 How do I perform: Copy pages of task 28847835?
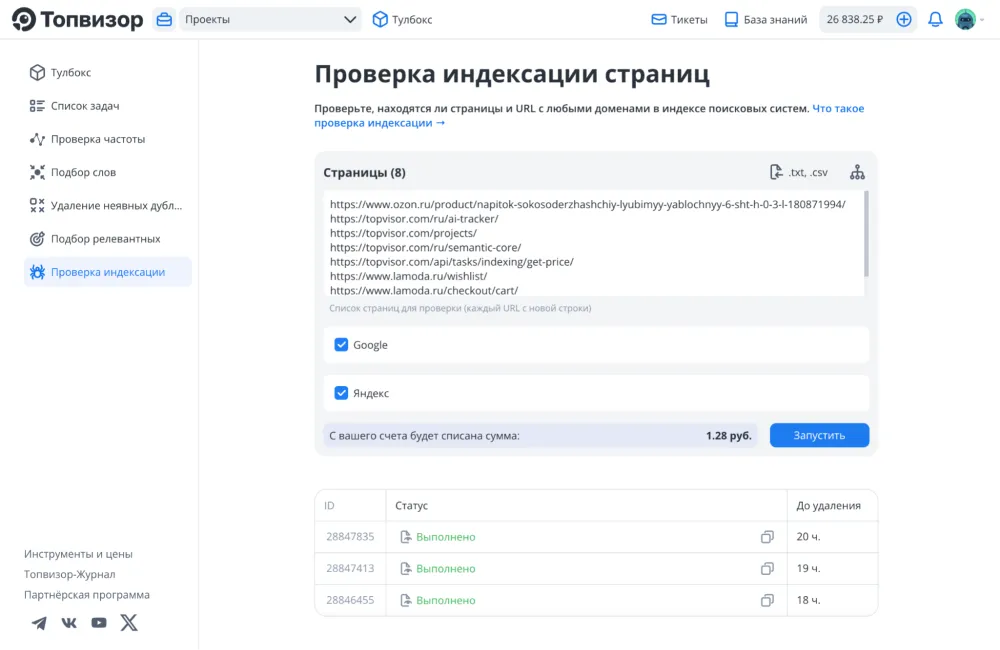(x=767, y=537)
